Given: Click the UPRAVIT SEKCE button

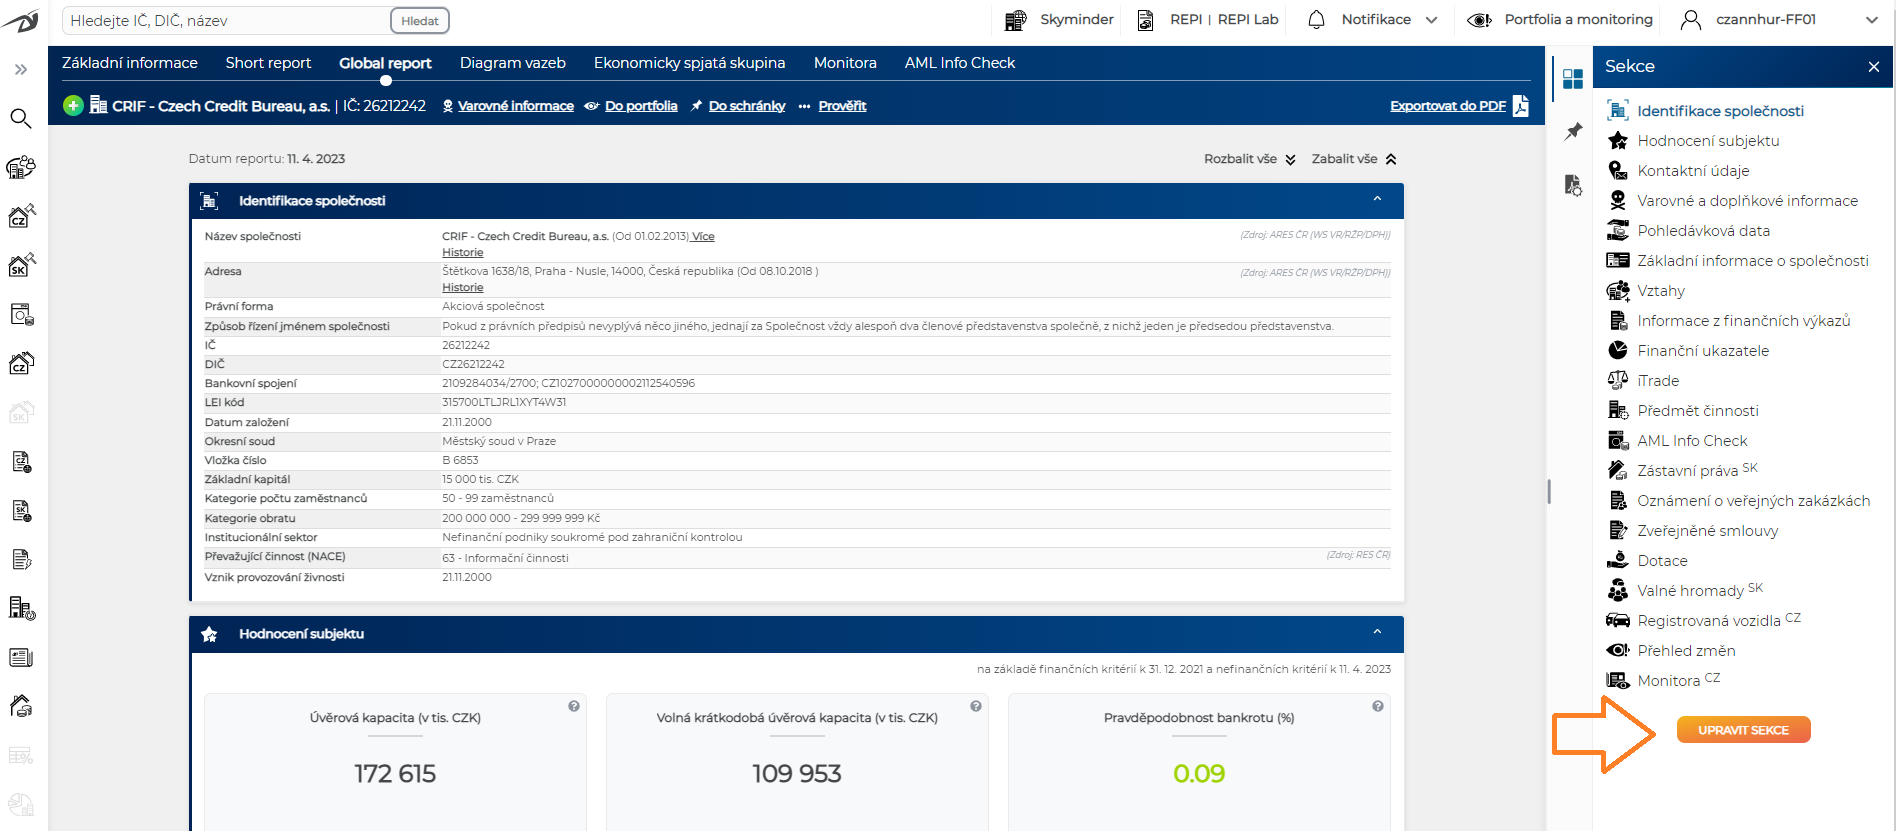Looking at the screenshot, I should tap(1743, 730).
